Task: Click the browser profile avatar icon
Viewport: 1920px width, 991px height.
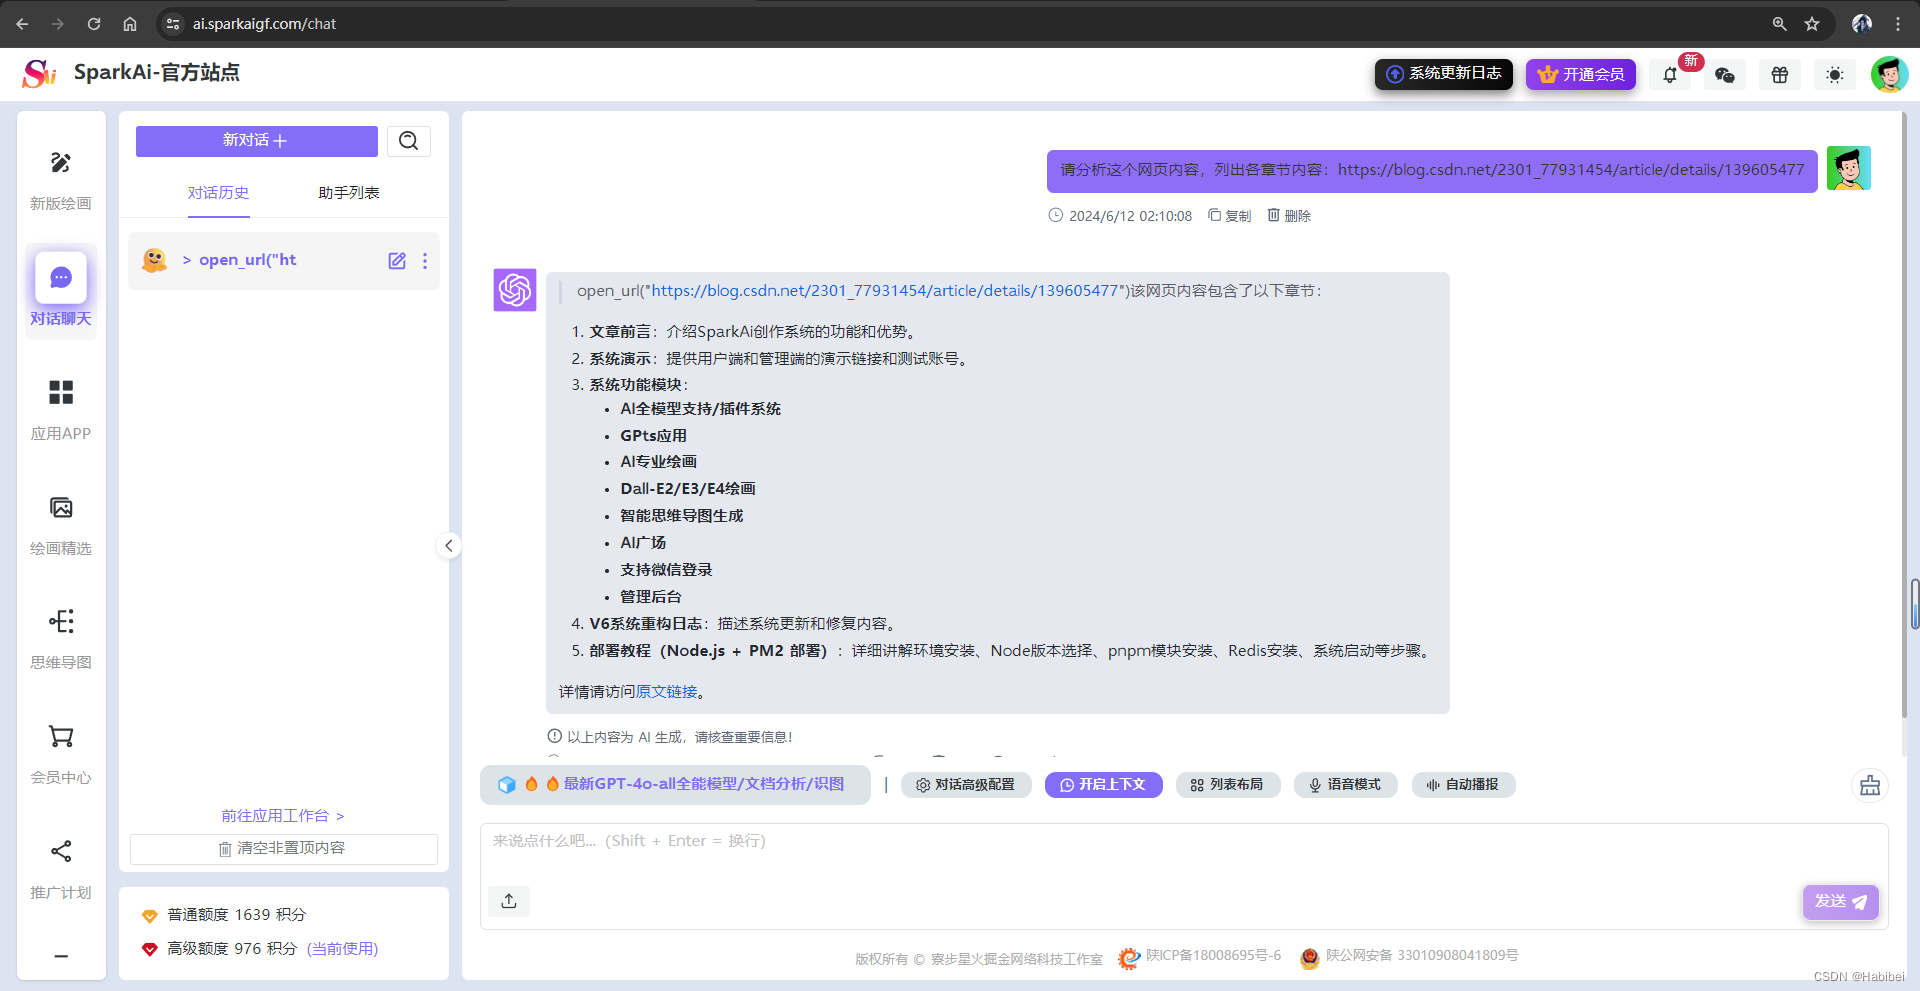Action: [1862, 24]
